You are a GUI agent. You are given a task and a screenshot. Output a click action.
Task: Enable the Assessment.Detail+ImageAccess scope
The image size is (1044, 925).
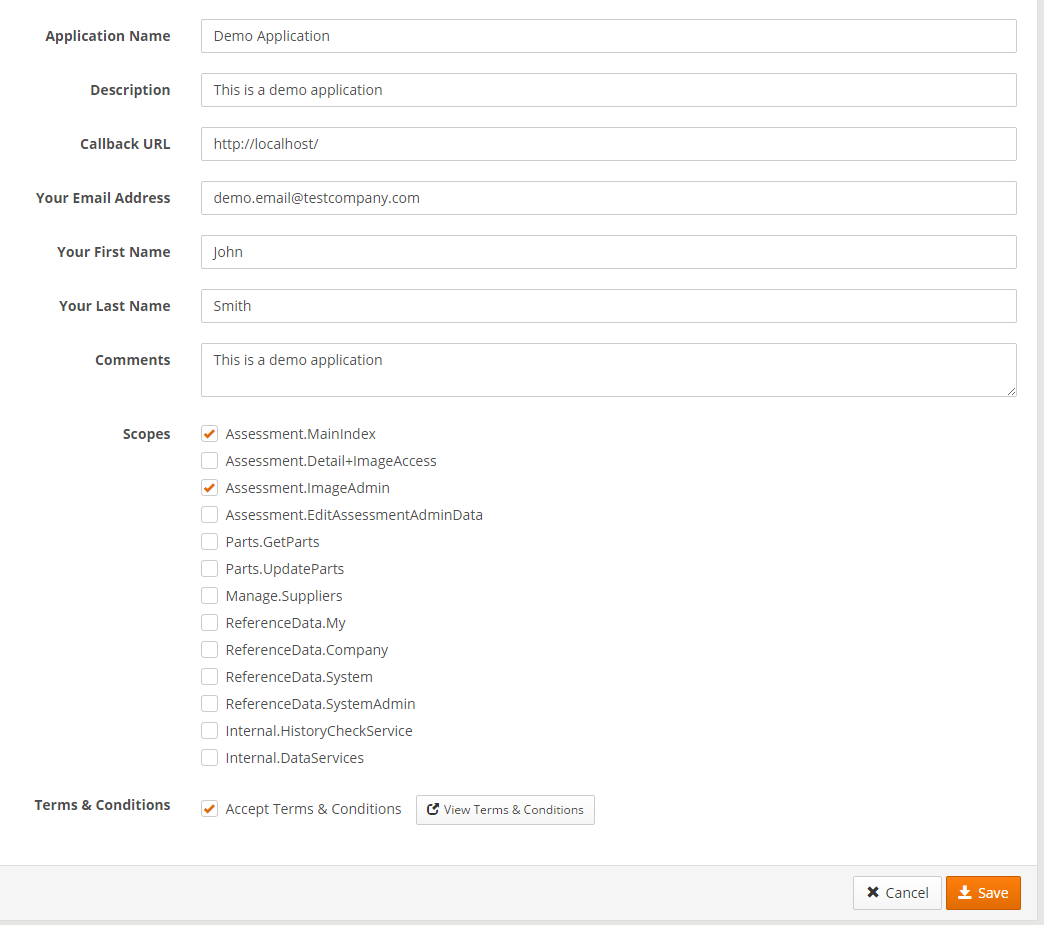point(209,461)
